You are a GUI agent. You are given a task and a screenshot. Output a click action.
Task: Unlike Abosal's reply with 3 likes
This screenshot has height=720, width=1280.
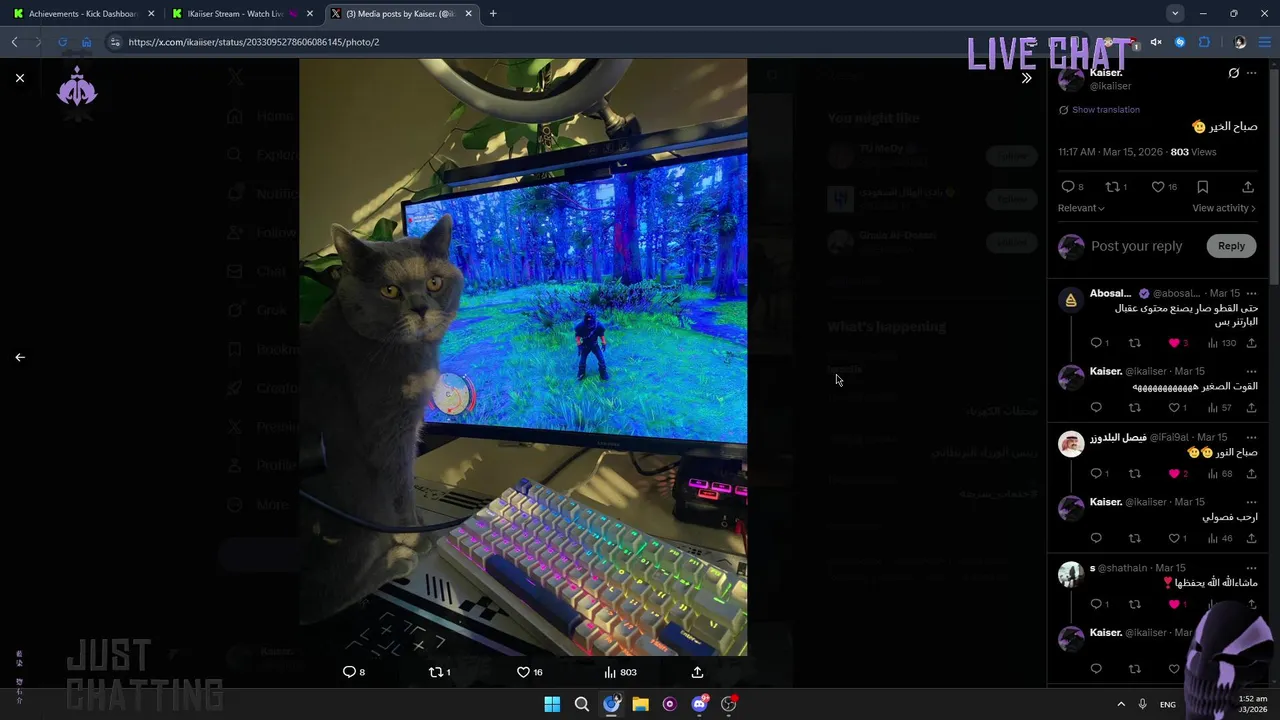(x=1174, y=343)
